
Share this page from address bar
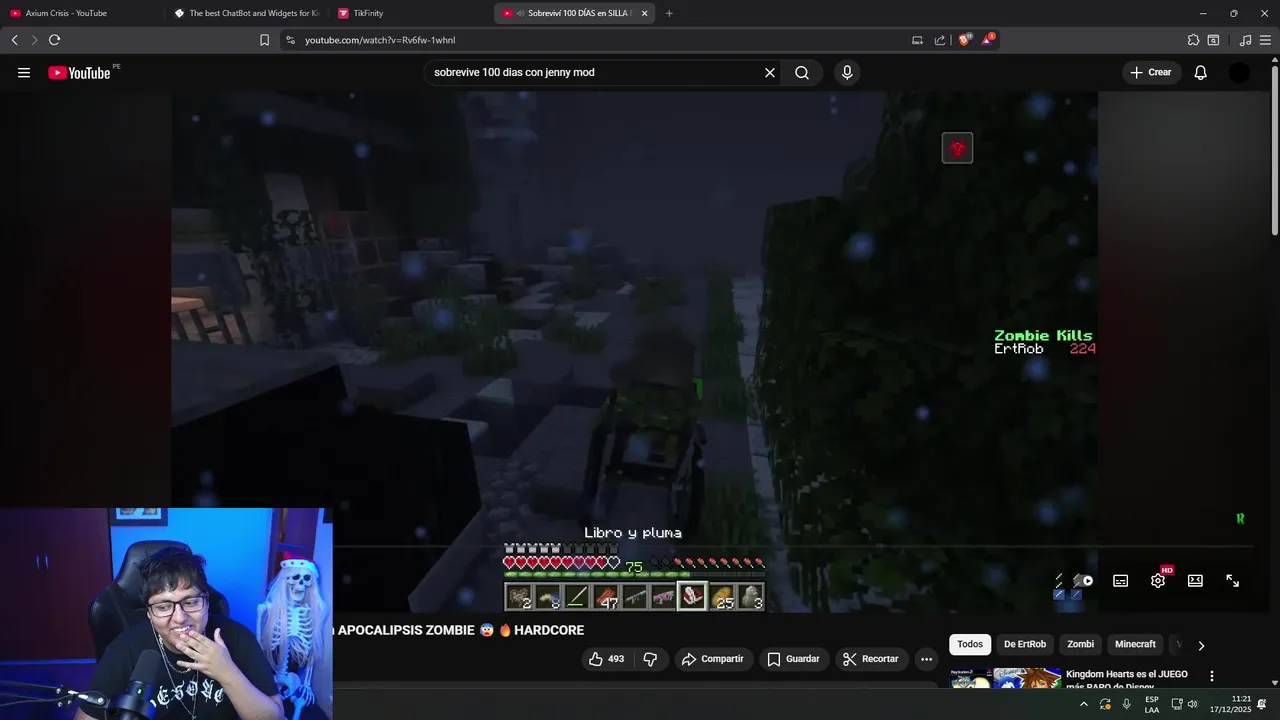(x=940, y=40)
